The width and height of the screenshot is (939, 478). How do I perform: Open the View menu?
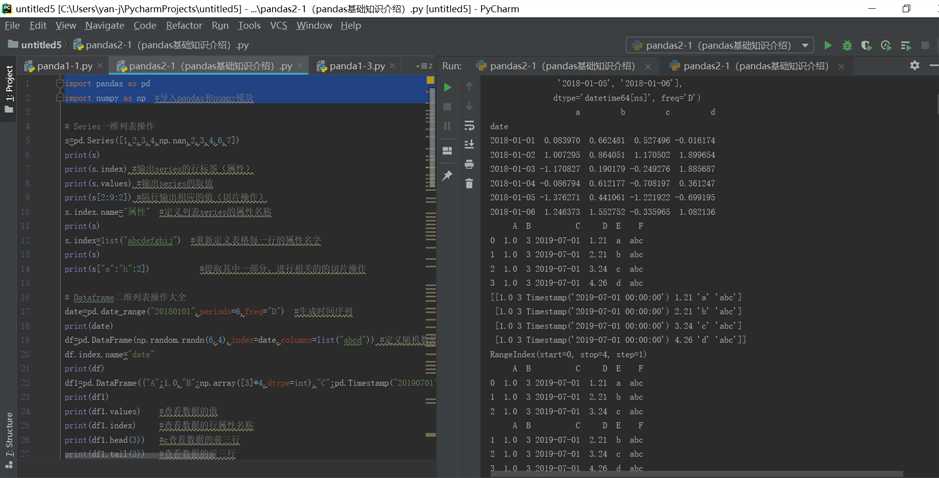[66, 25]
